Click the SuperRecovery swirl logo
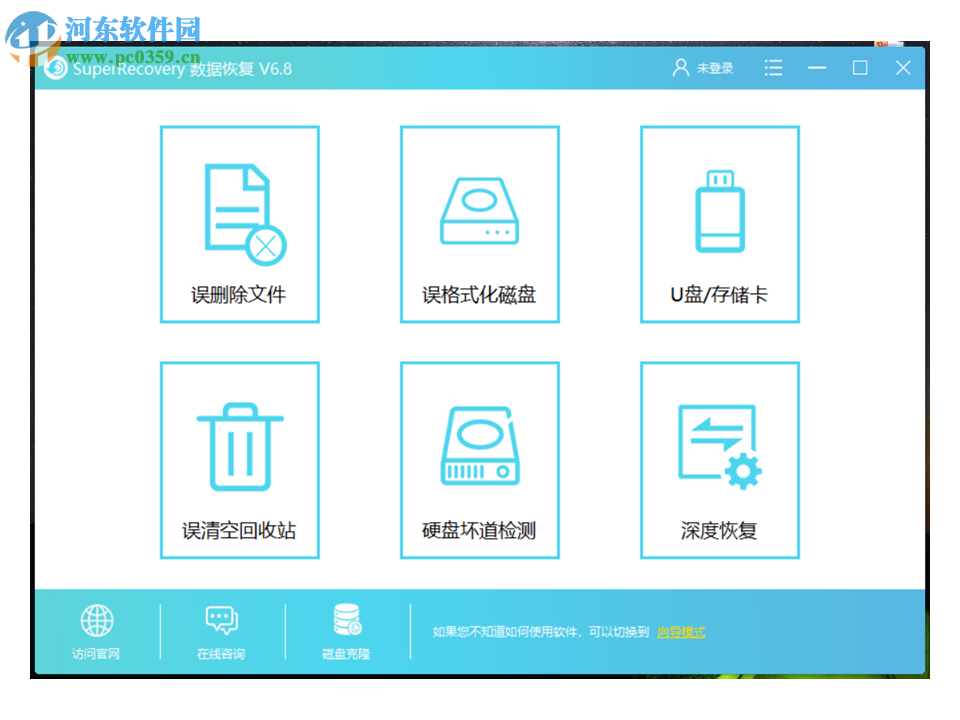Viewport: 960px width, 720px height. [57, 68]
